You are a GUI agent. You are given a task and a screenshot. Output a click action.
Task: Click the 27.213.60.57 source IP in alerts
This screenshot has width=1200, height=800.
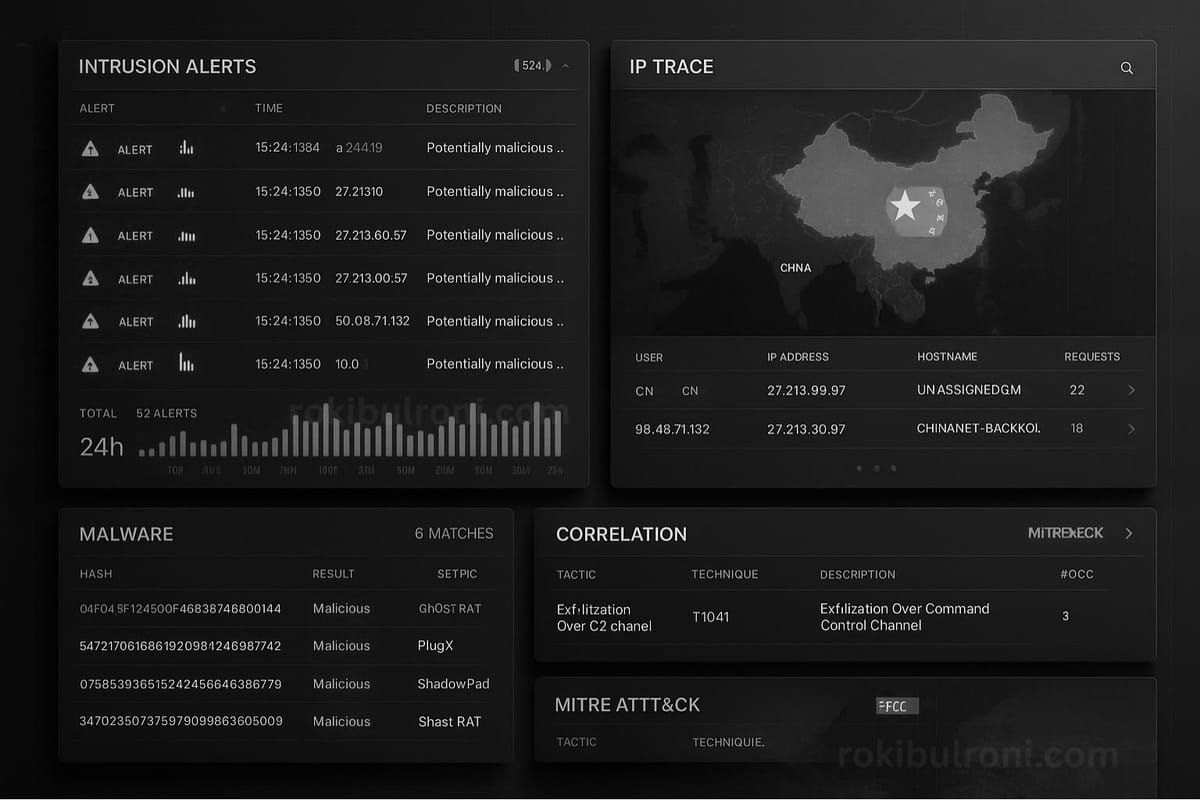371,235
